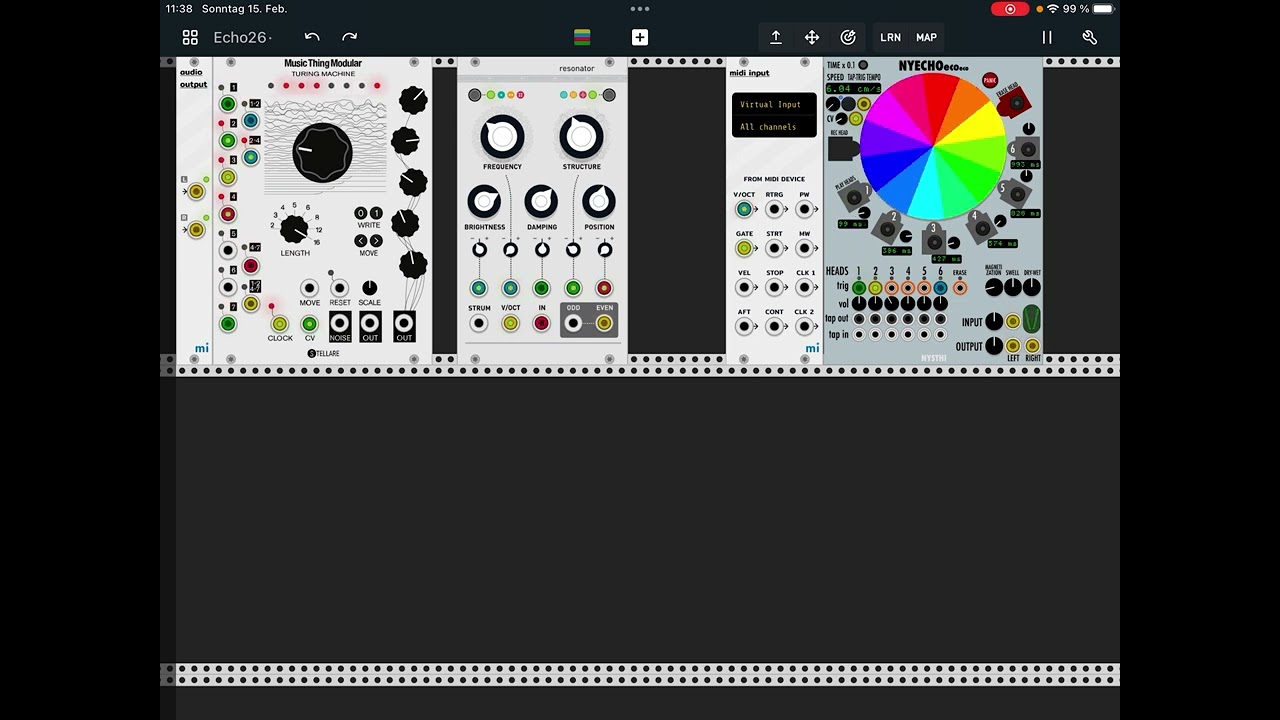Pause the audio engine
This screenshot has width=1280, height=720.
1047,37
